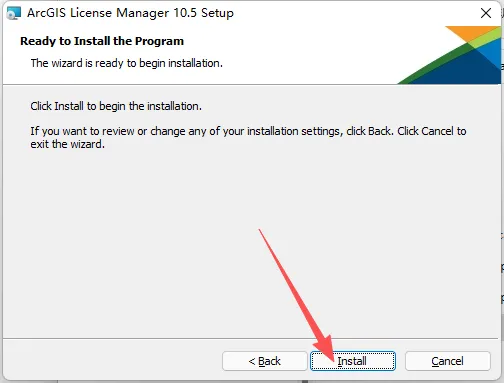The height and width of the screenshot is (383, 504).
Task: Close the ArcGIS License Manager Setup window
Action: (486, 13)
